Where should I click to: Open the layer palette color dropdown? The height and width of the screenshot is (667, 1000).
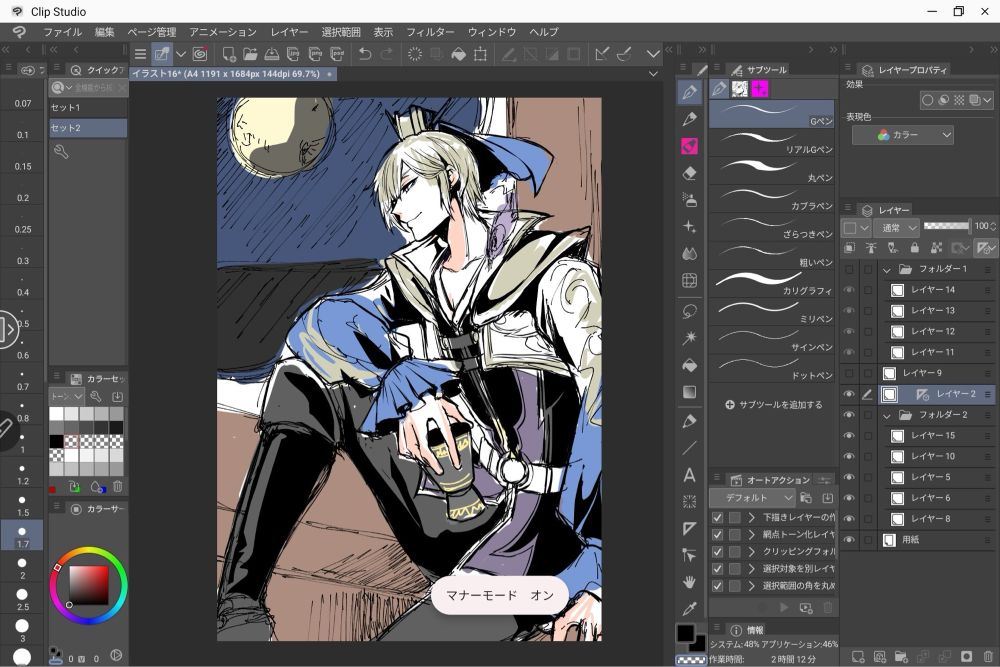pyautogui.click(x=855, y=228)
